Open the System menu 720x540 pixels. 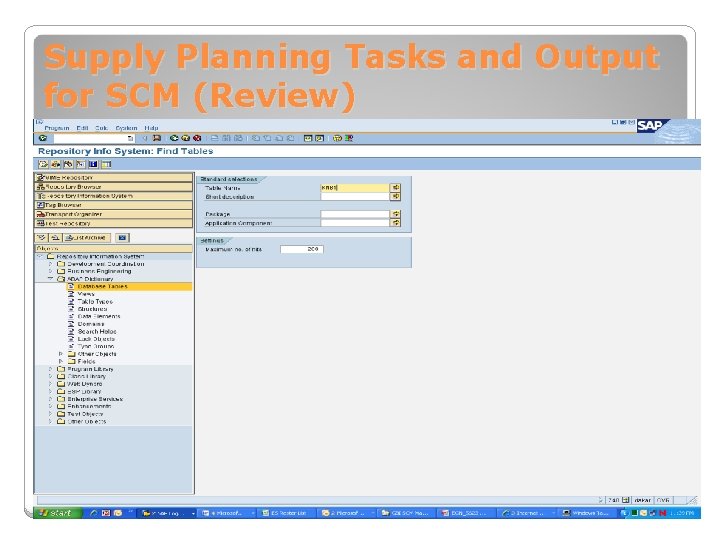pos(126,128)
